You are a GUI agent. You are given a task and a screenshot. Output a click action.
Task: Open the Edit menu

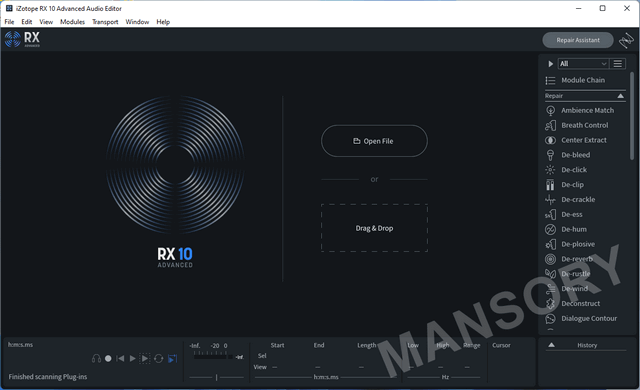[27, 22]
